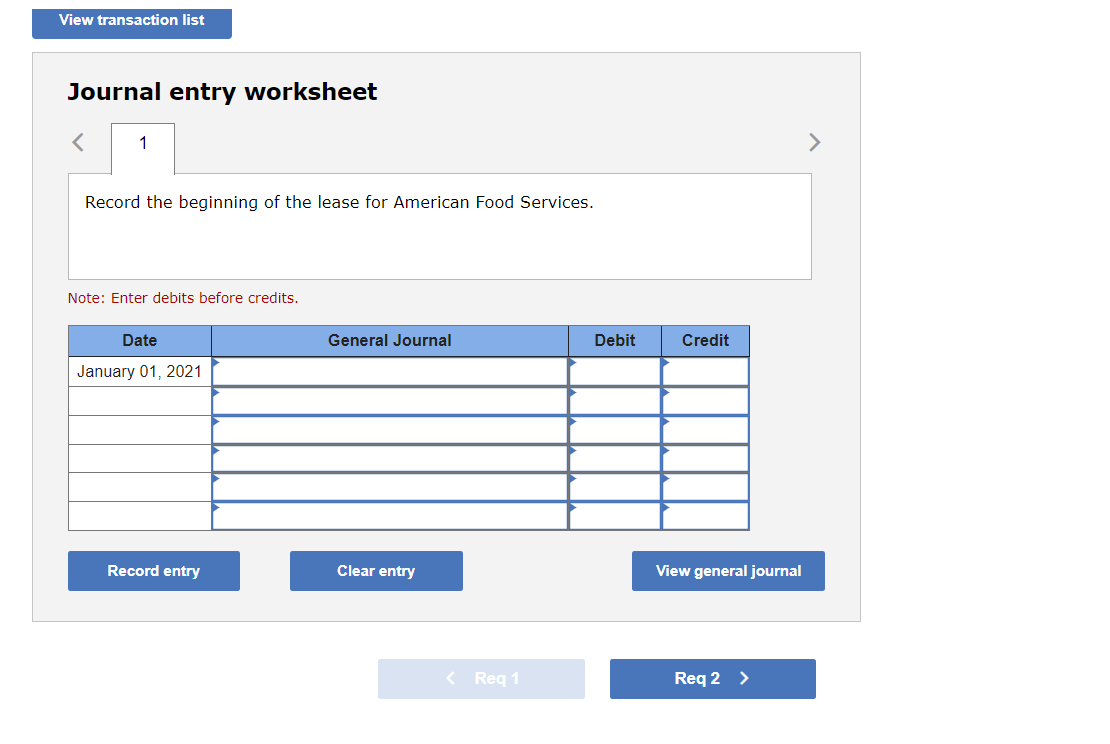The image size is (1110, 744).
Task: Open the account dropdown in the first journal row
Action: point(390,371)
